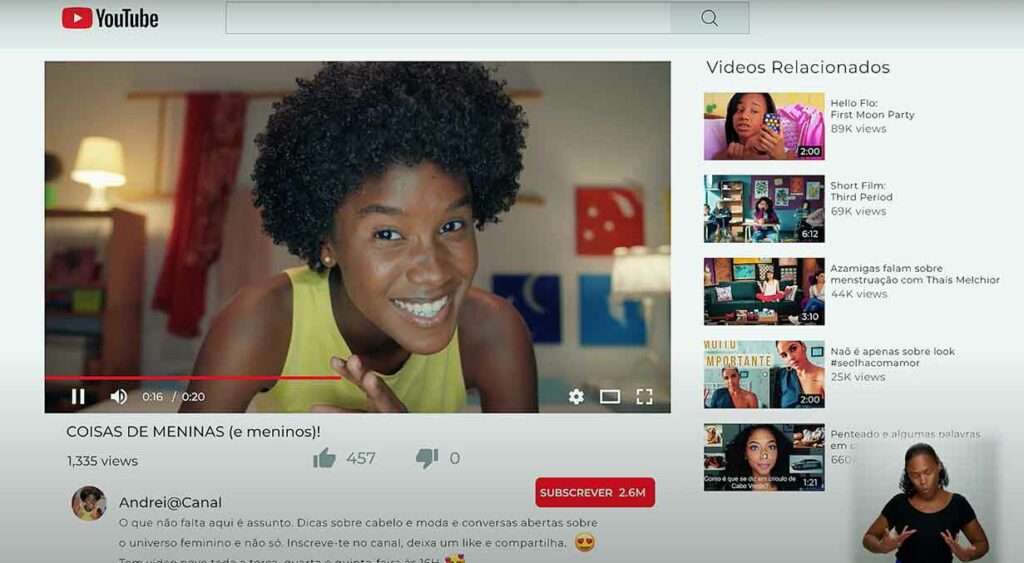Click the dislike count 0
Viewport: 1024px width, 563px height.
coord(455,458)
